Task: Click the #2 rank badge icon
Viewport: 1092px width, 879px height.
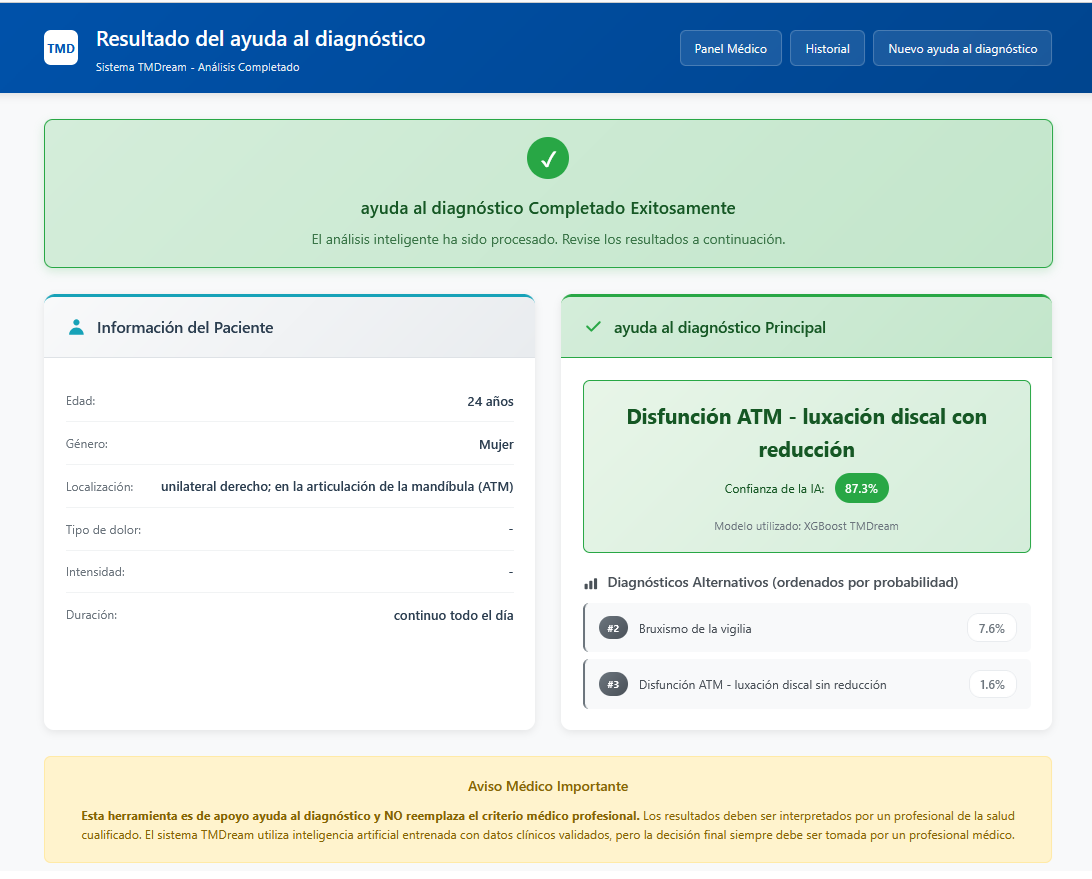Action: [613, 628]
